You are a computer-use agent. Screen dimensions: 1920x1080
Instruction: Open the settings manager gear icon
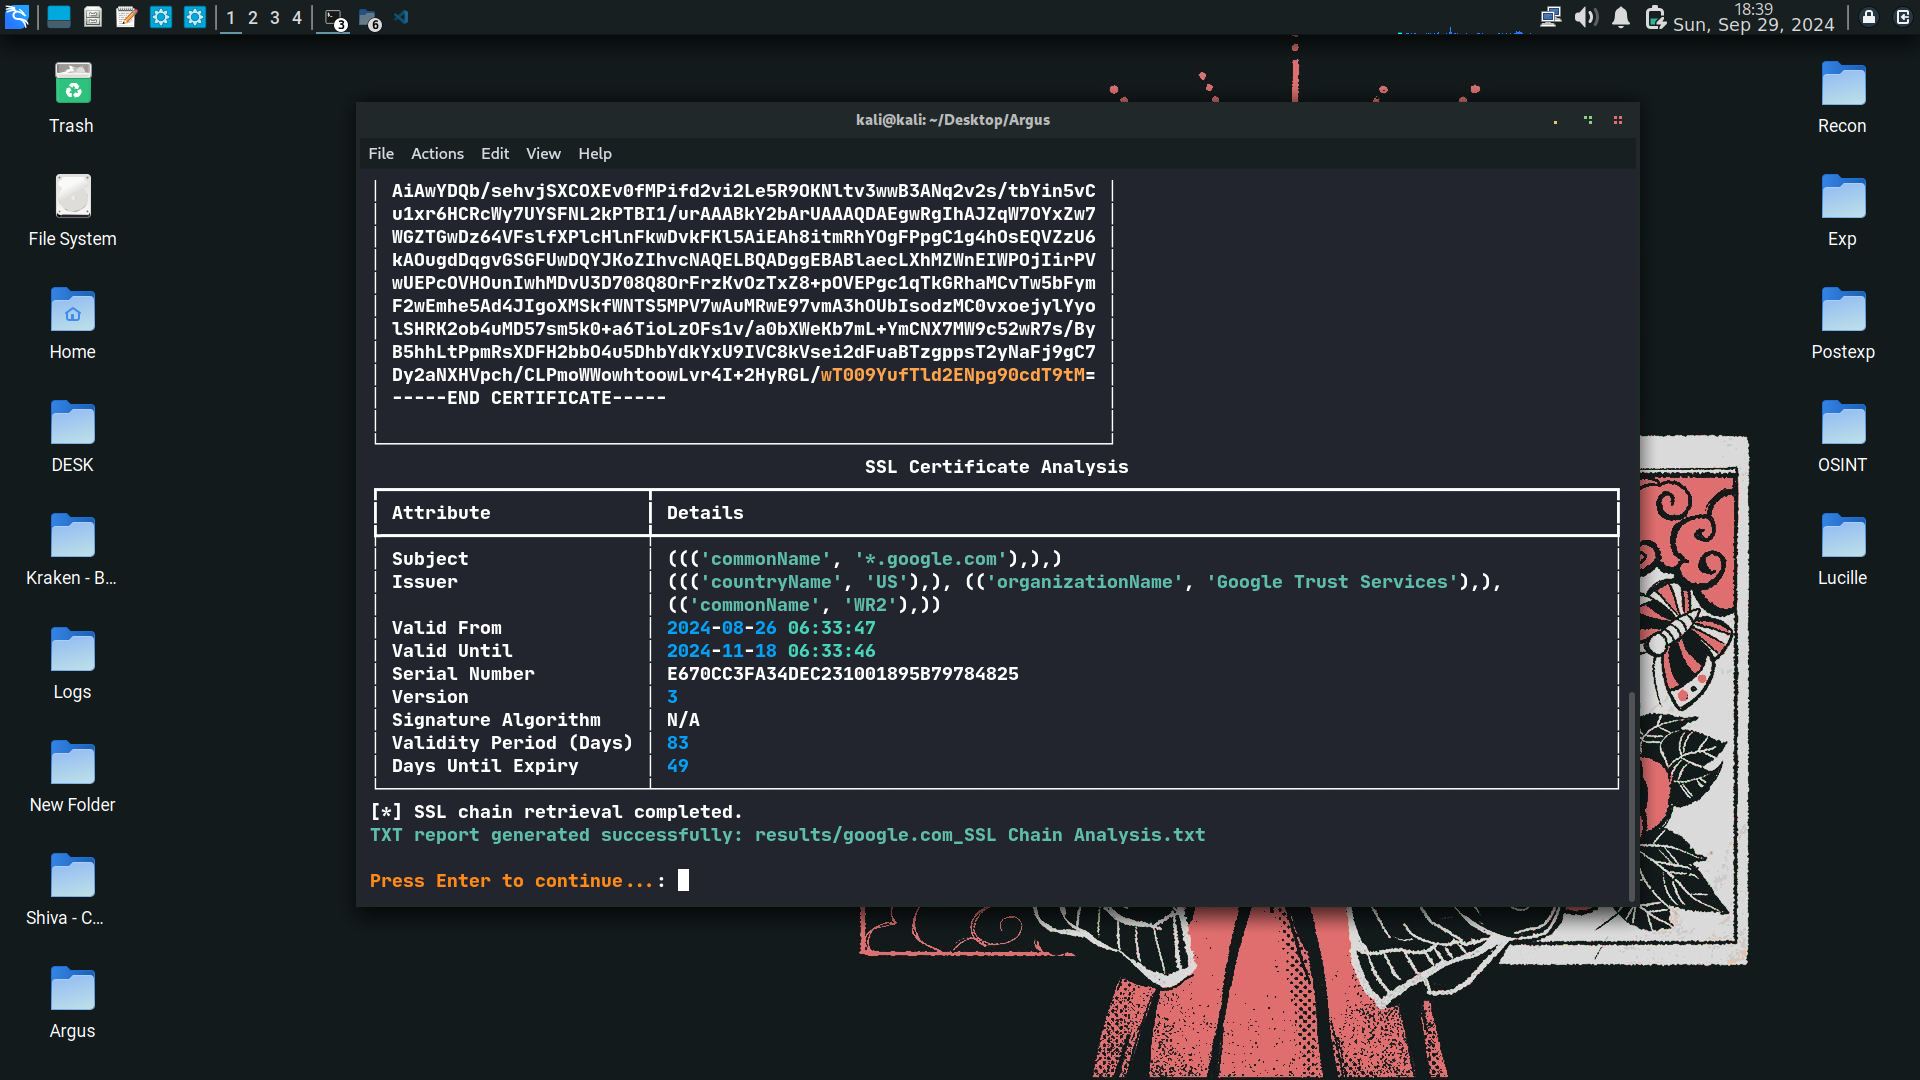point(161,17)
